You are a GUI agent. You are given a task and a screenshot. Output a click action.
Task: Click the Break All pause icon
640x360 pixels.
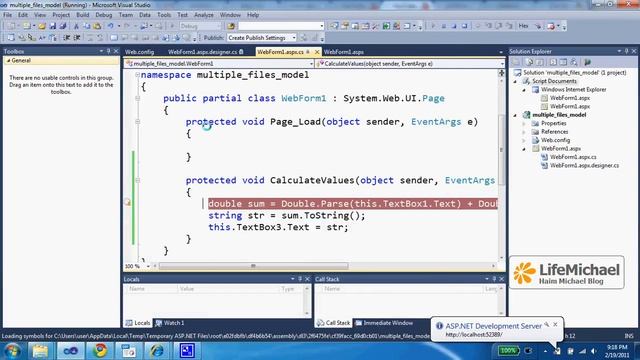(444, 26)
